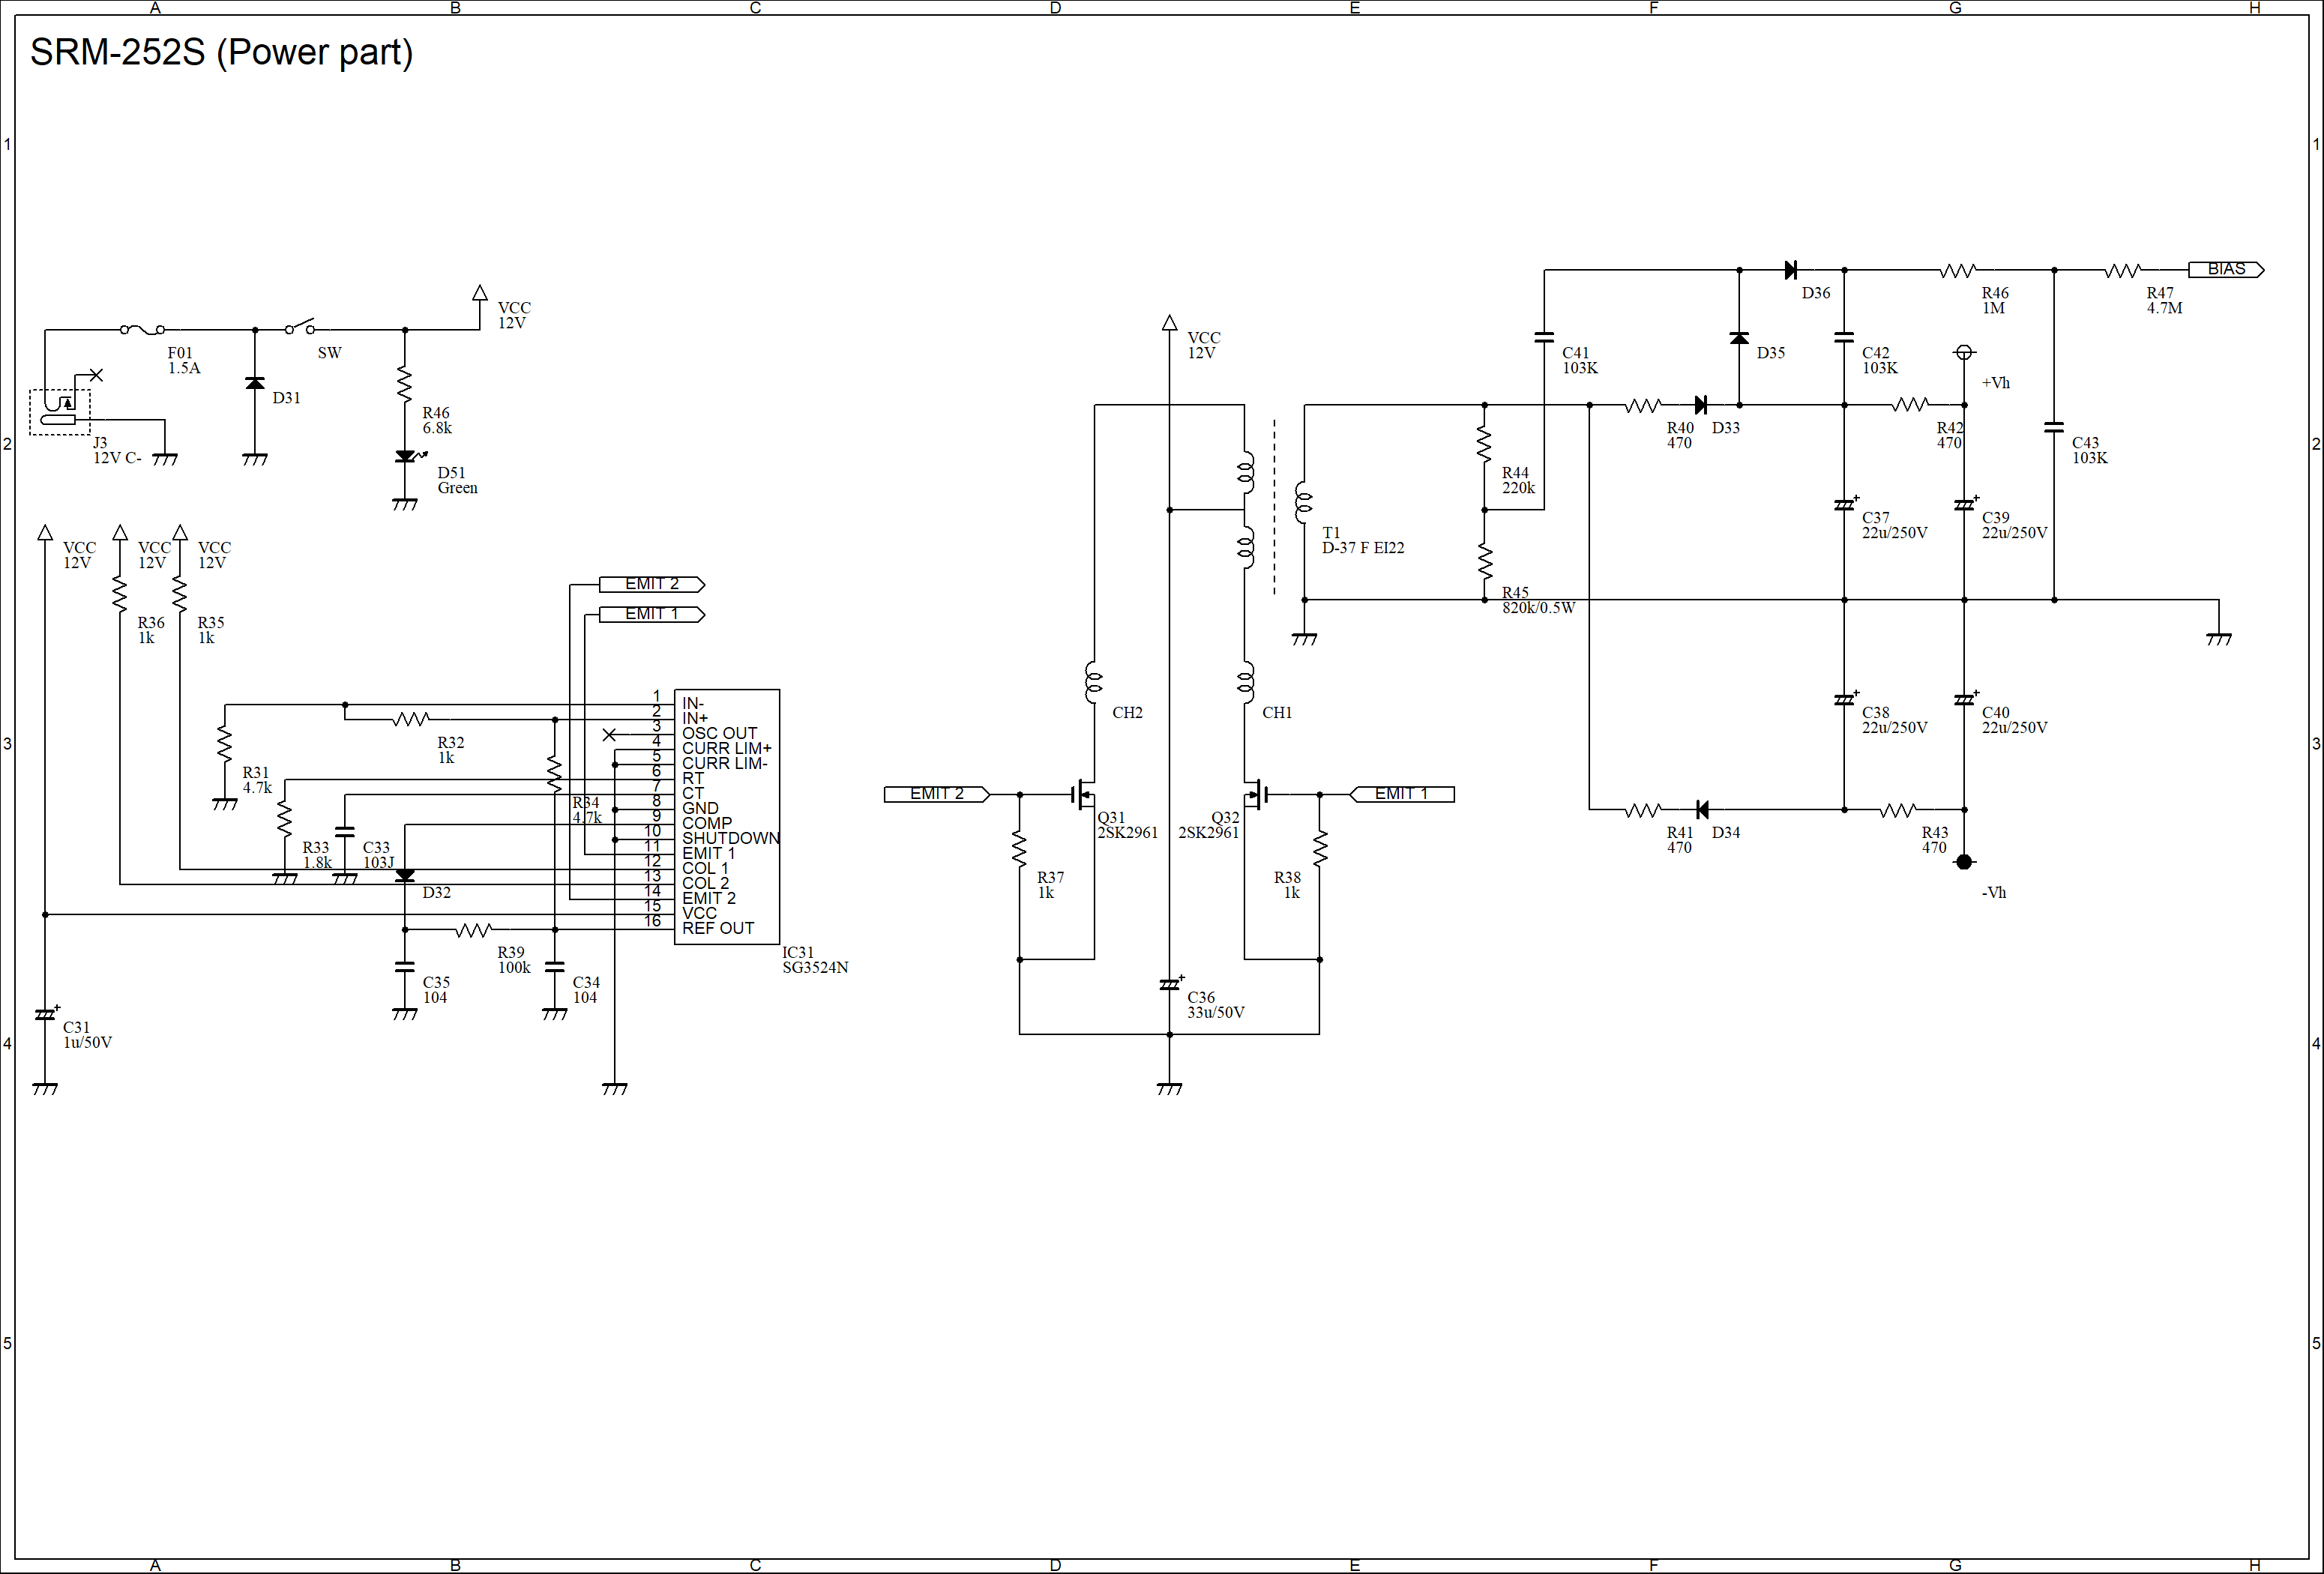Select the D36 diode near BIAS line
2324x1574 pixels.
(1790, 270)
